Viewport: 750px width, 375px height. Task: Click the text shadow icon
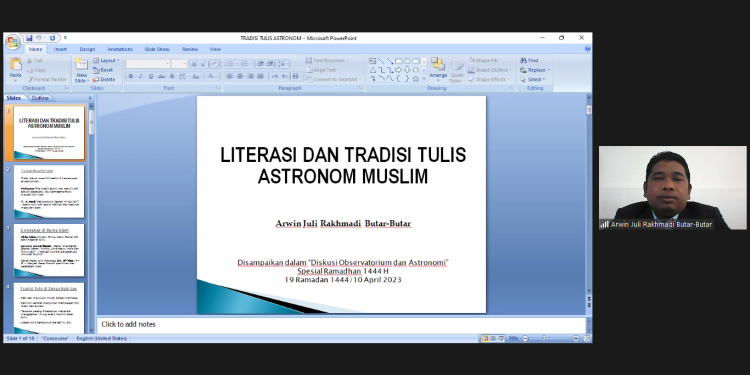click(x=172, y=77)
